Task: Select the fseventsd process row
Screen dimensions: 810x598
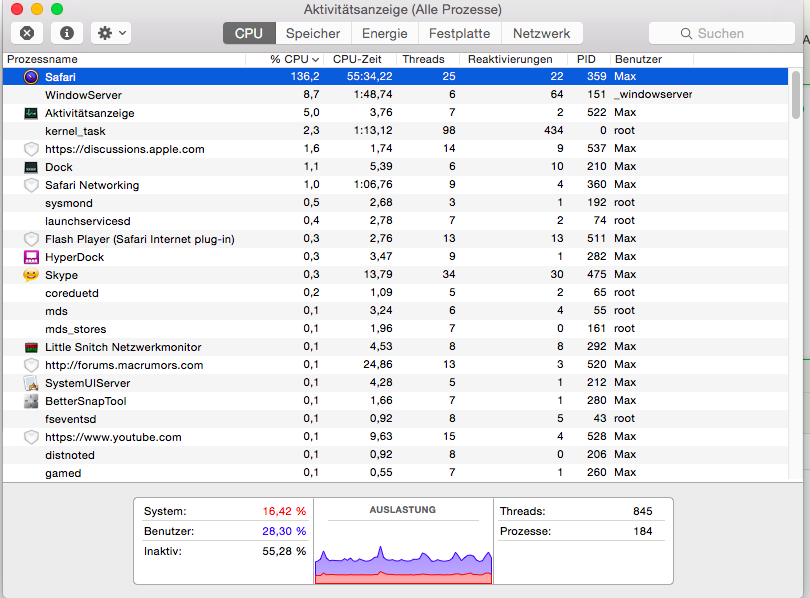Action: pyautogui.click(x=396, y=419)
